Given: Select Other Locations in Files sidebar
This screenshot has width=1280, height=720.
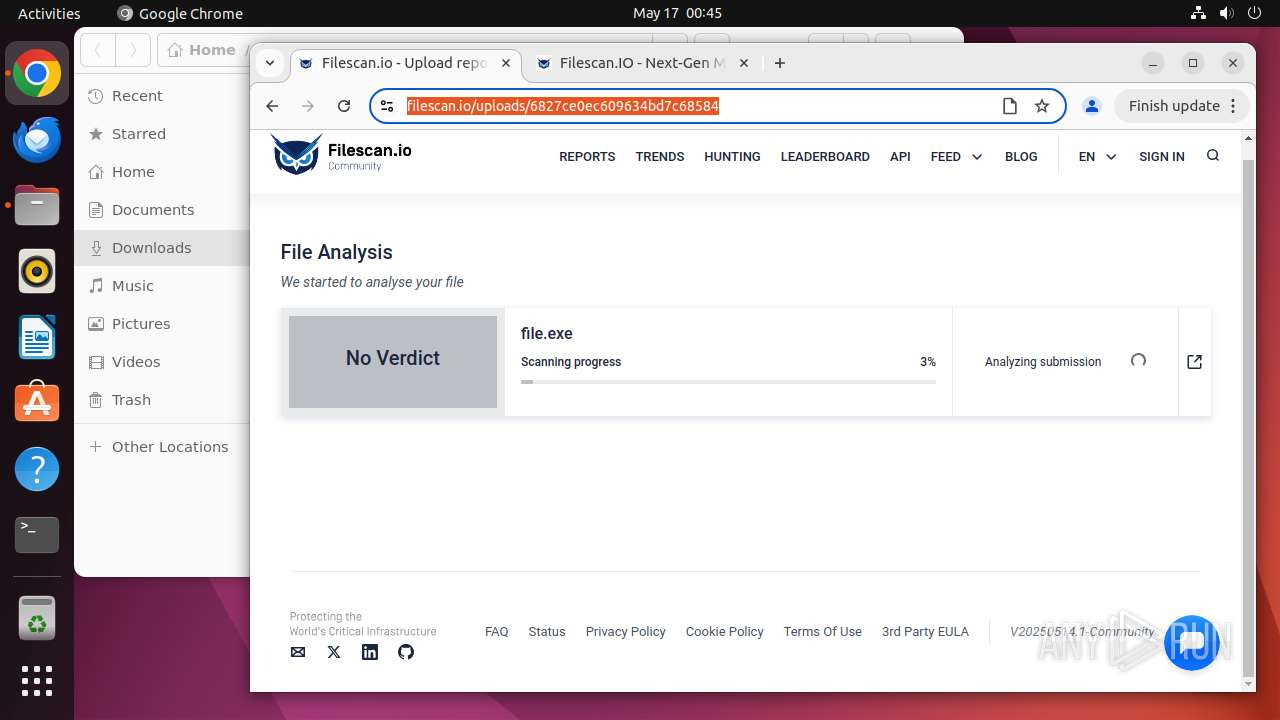Looking at the screenshot, I should coord(162,447).
